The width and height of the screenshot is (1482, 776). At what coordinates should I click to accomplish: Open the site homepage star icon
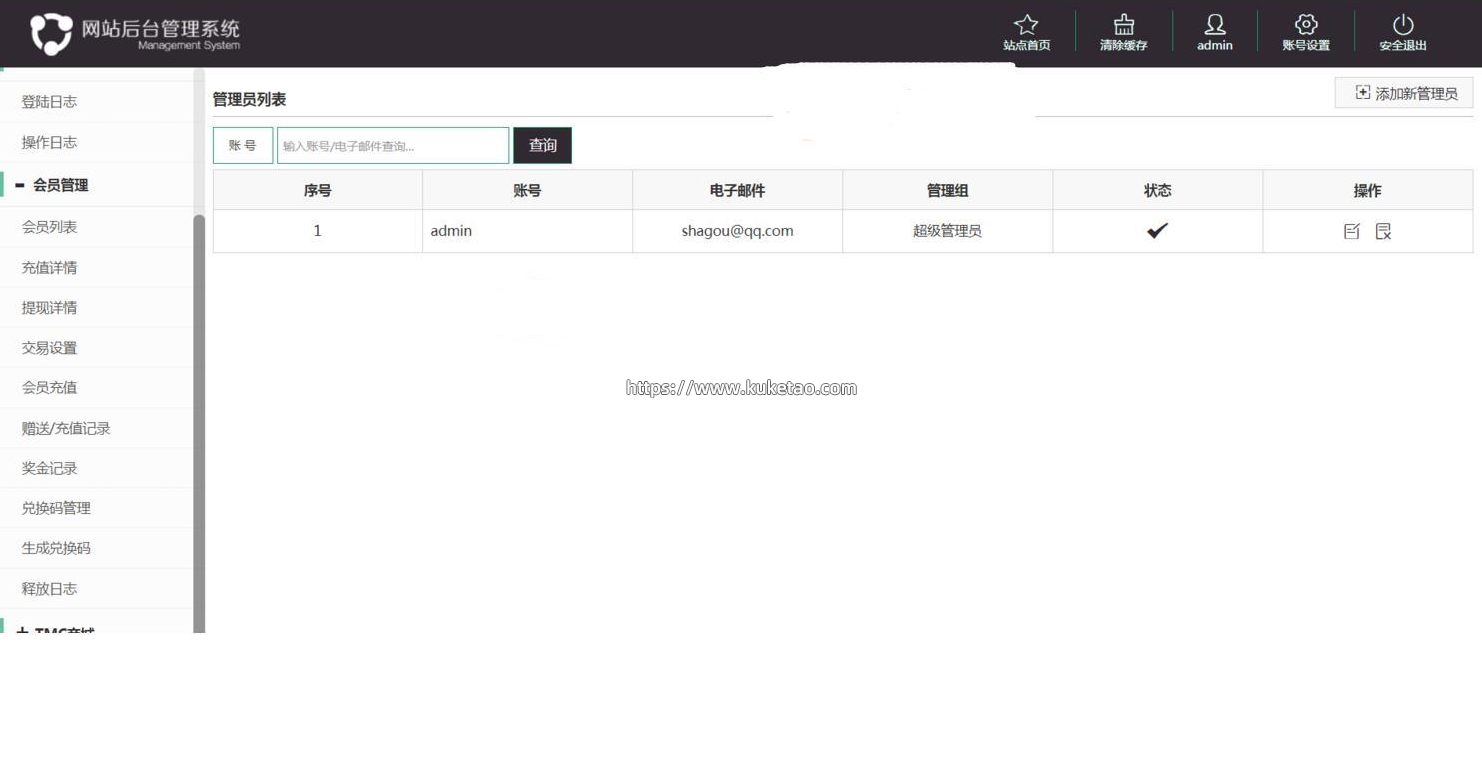pos(1026,25)
